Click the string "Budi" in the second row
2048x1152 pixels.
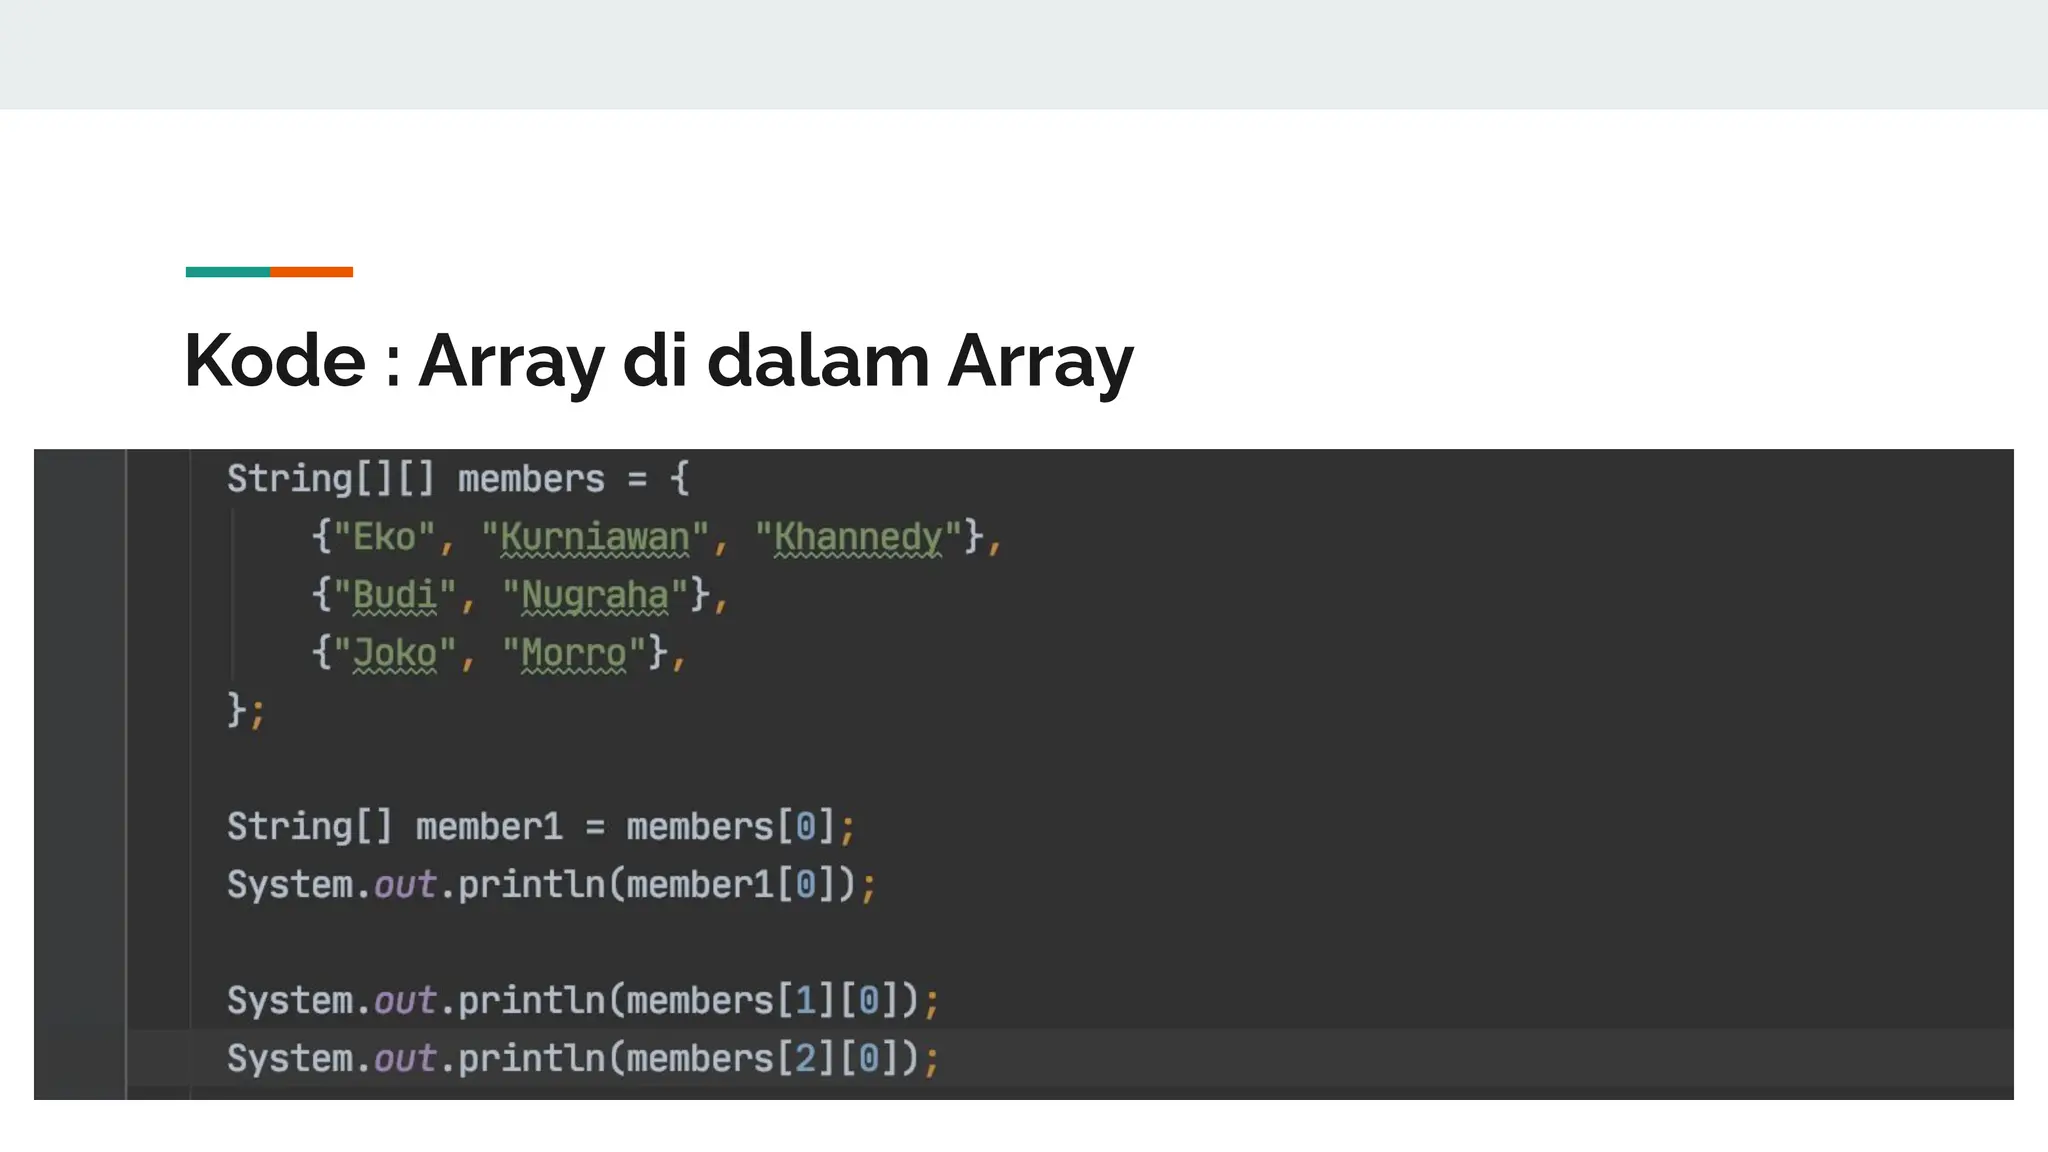click(395, 595)
